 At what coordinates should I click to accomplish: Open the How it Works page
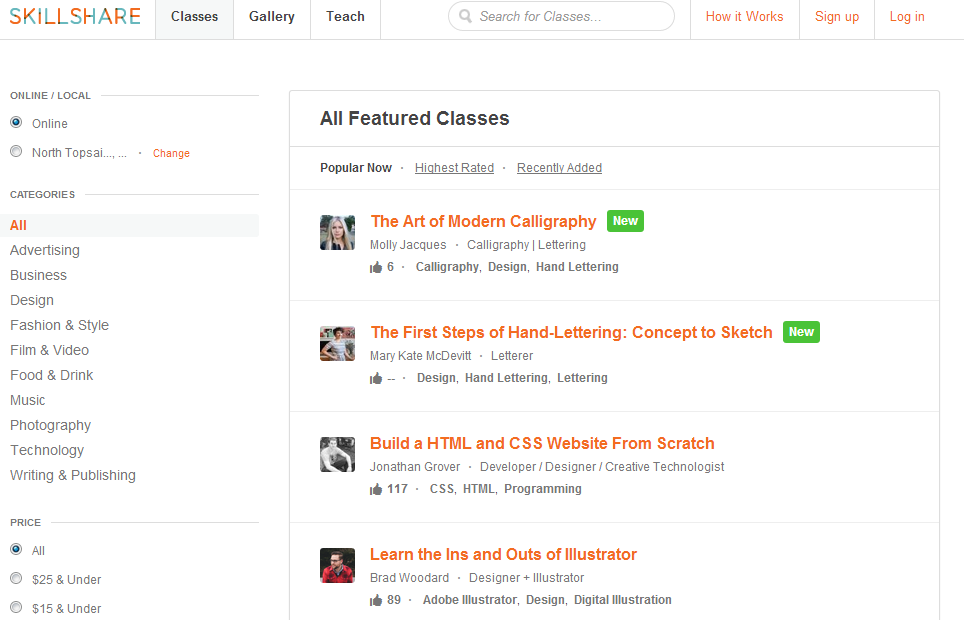point(745,17)
